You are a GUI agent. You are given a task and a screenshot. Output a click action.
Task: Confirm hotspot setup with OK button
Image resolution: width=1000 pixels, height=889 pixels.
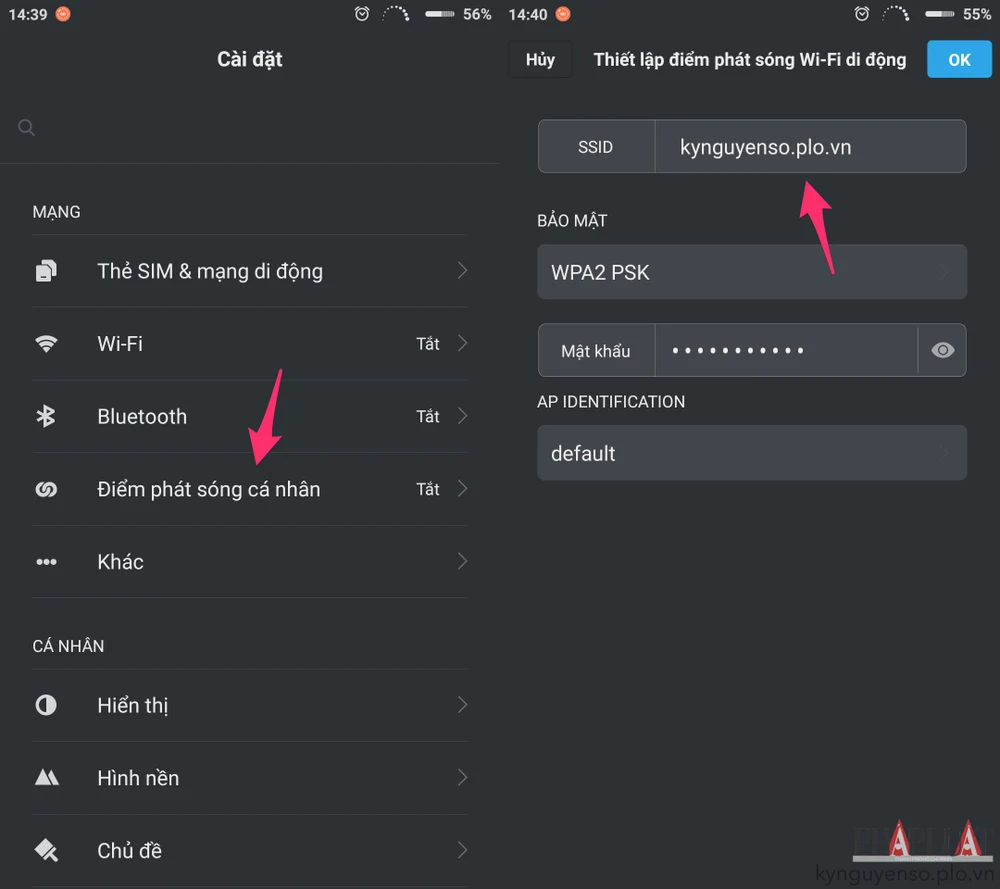959,60
